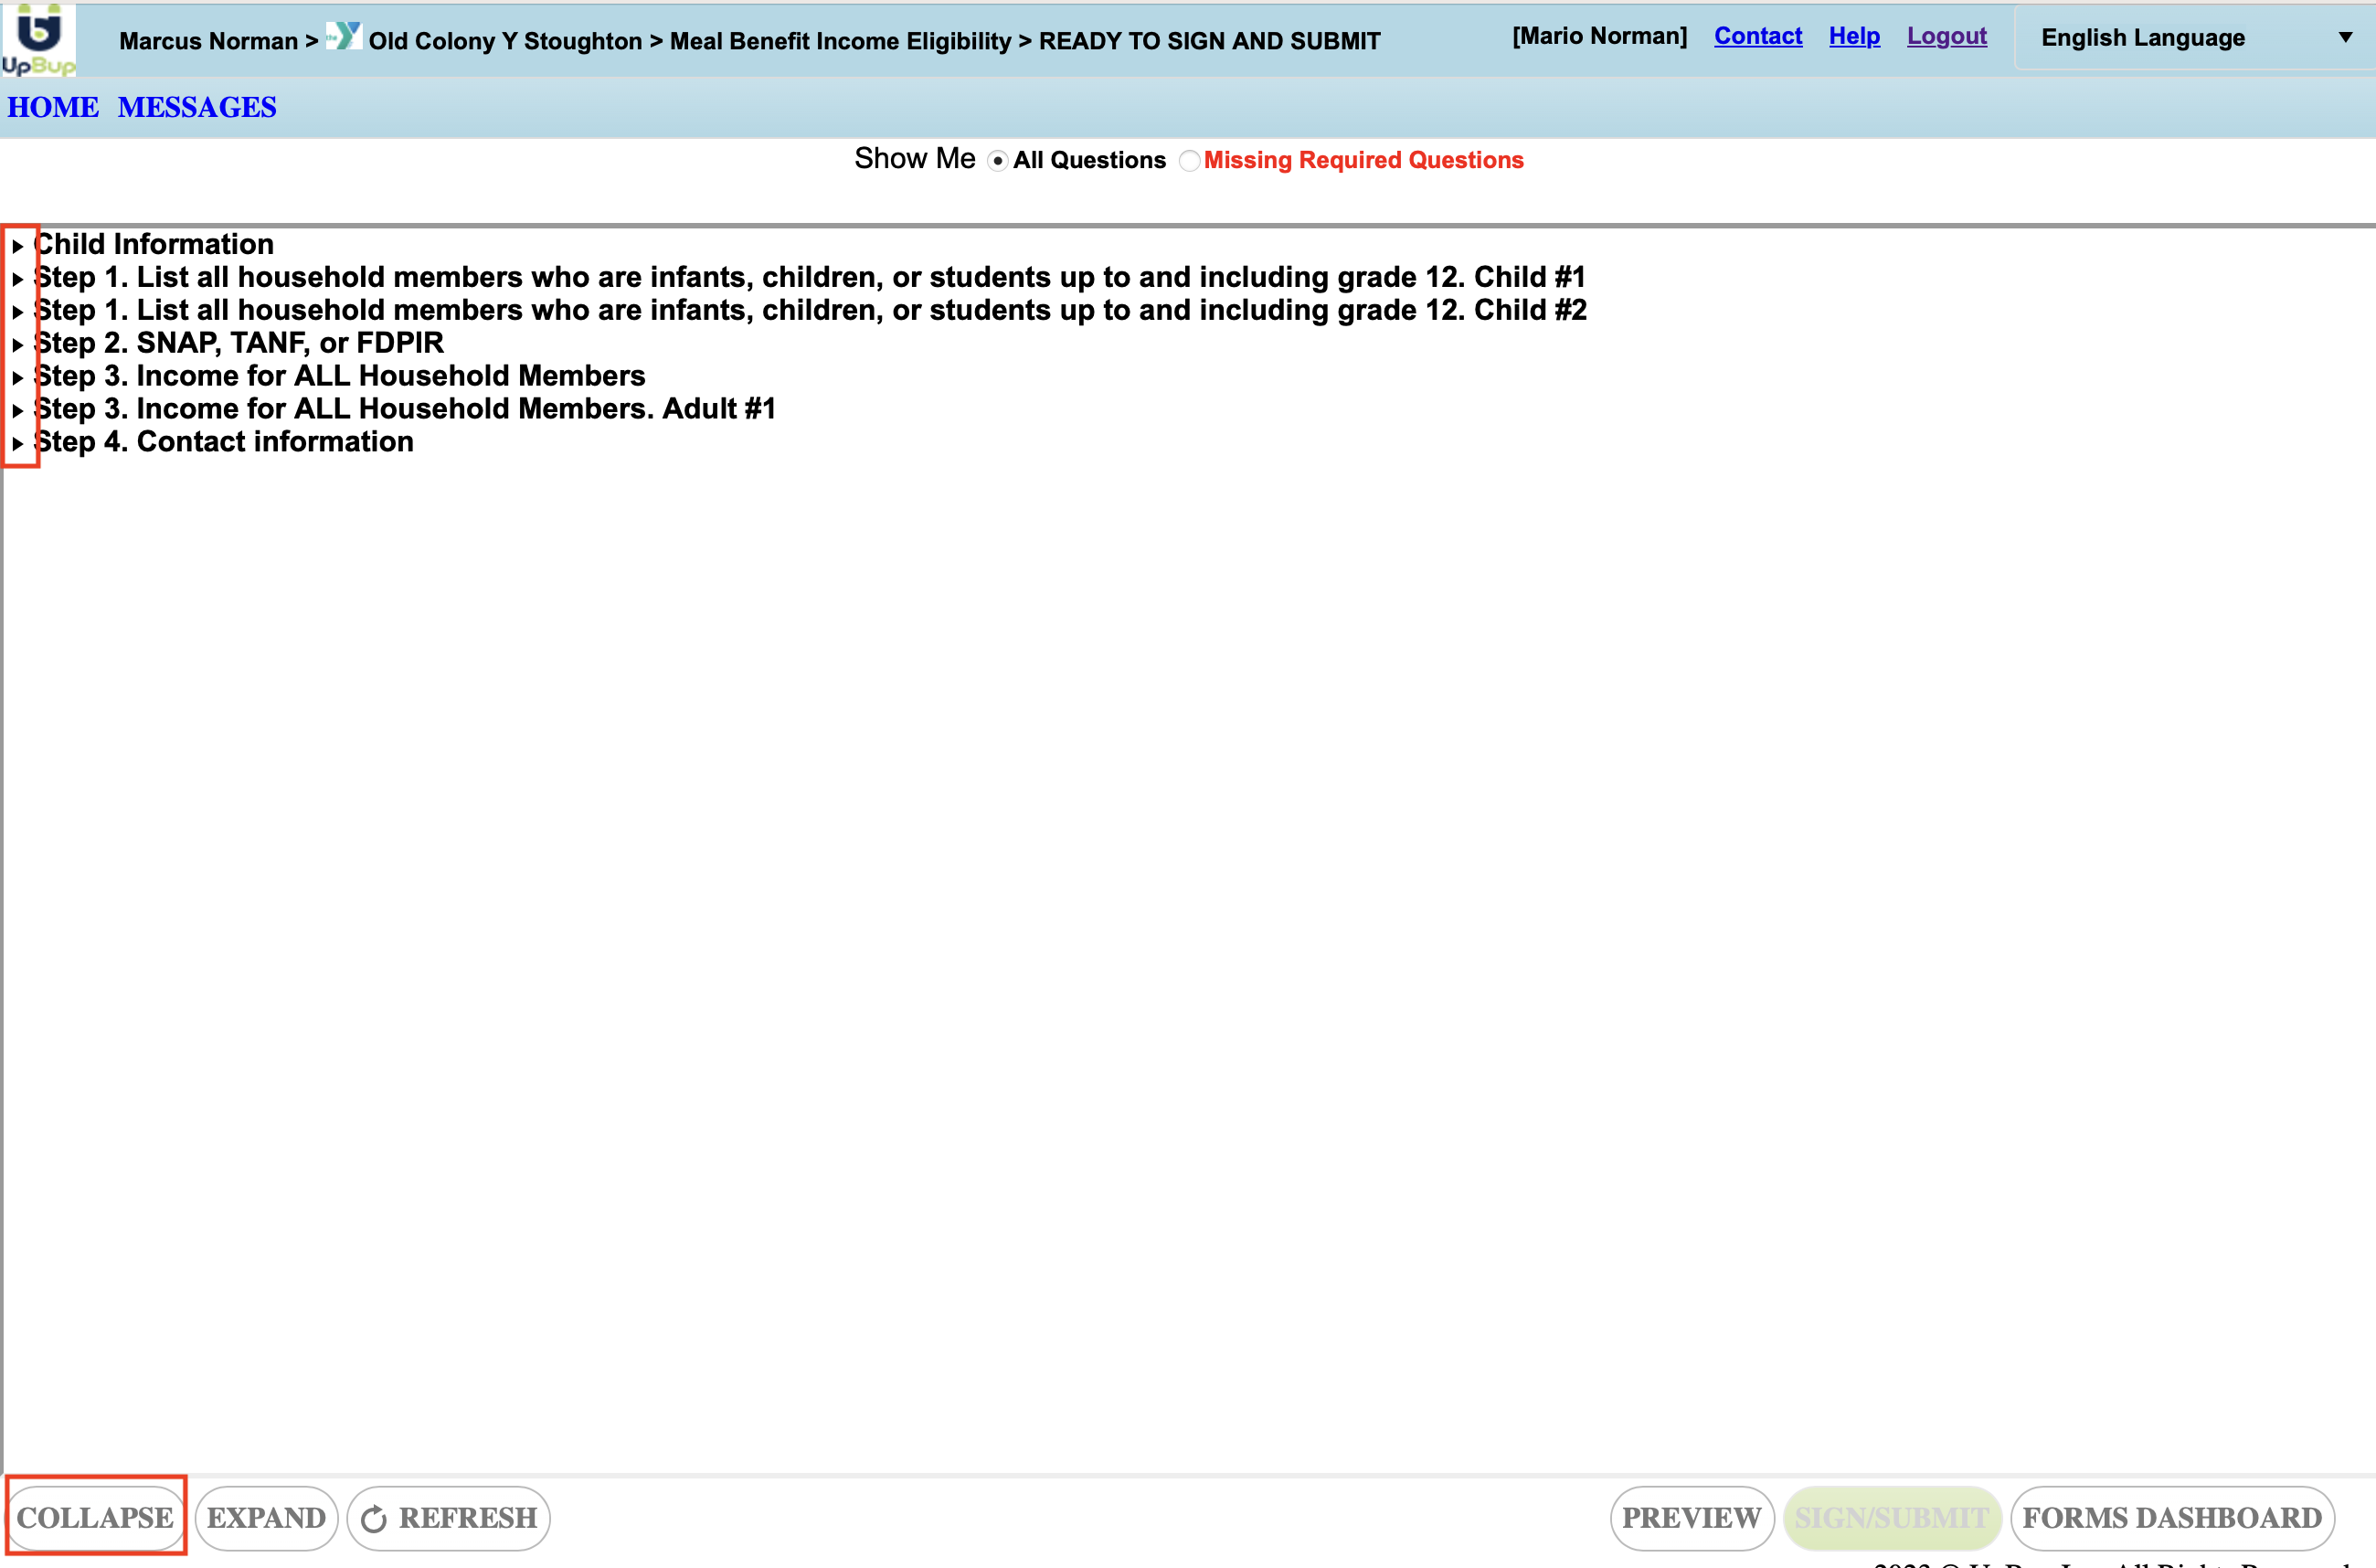
Task: Click the circular arrow Refresh icon
Action: click(374, 1519)
